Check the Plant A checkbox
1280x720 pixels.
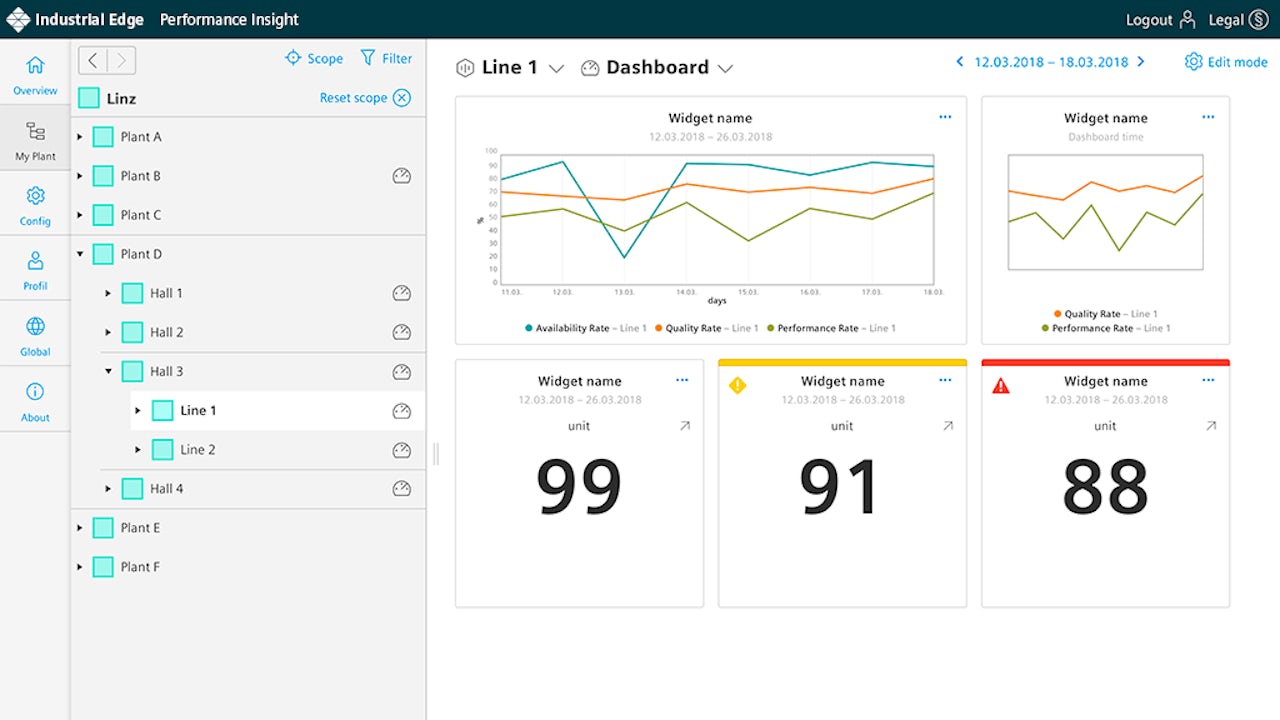[x=101, y=136]
